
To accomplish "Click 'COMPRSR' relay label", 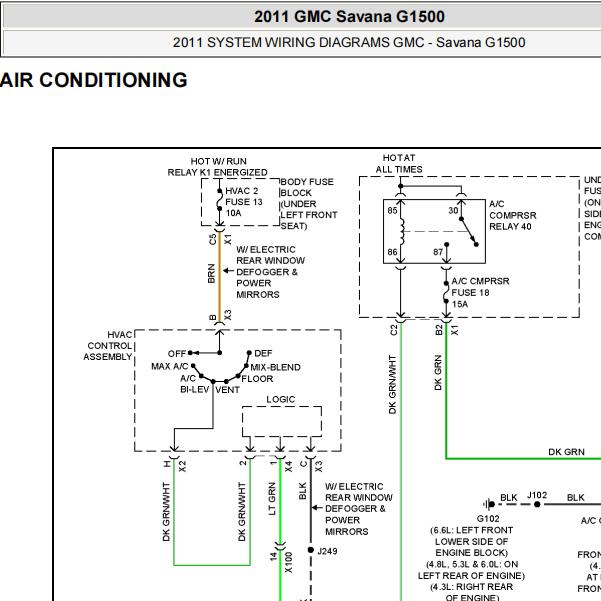I will click(513, 215).
